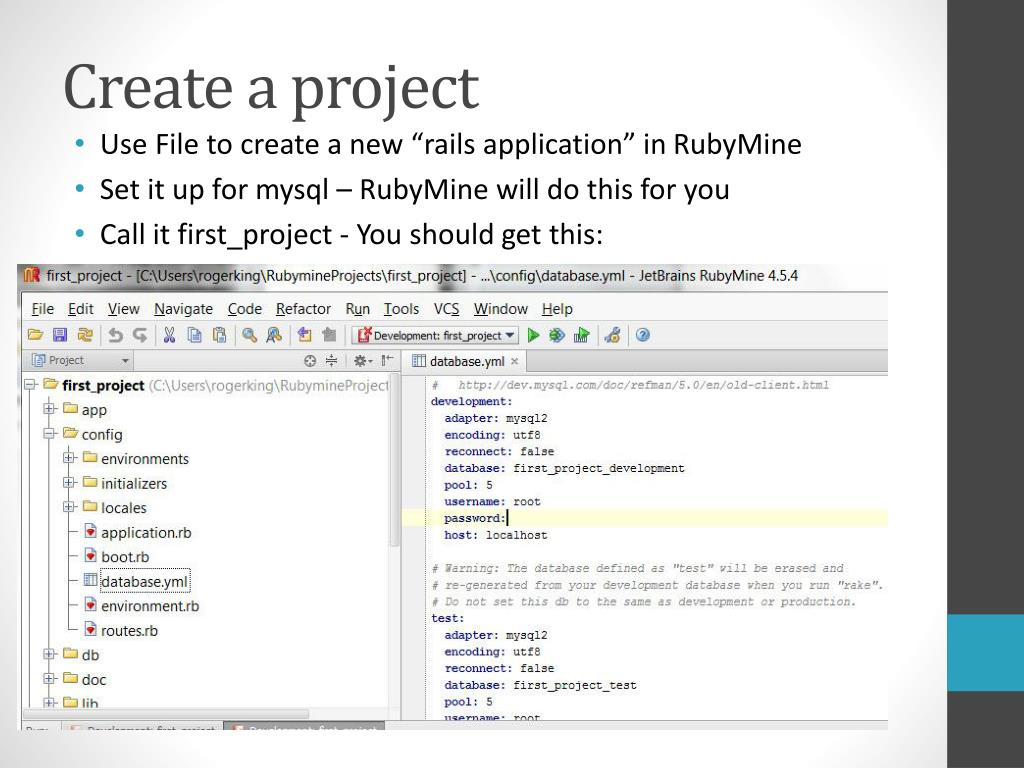This screenshot has width=1024, height=768.
Task: Click Collapse All icon in Project panel
Action: click(x=332, y=360)
